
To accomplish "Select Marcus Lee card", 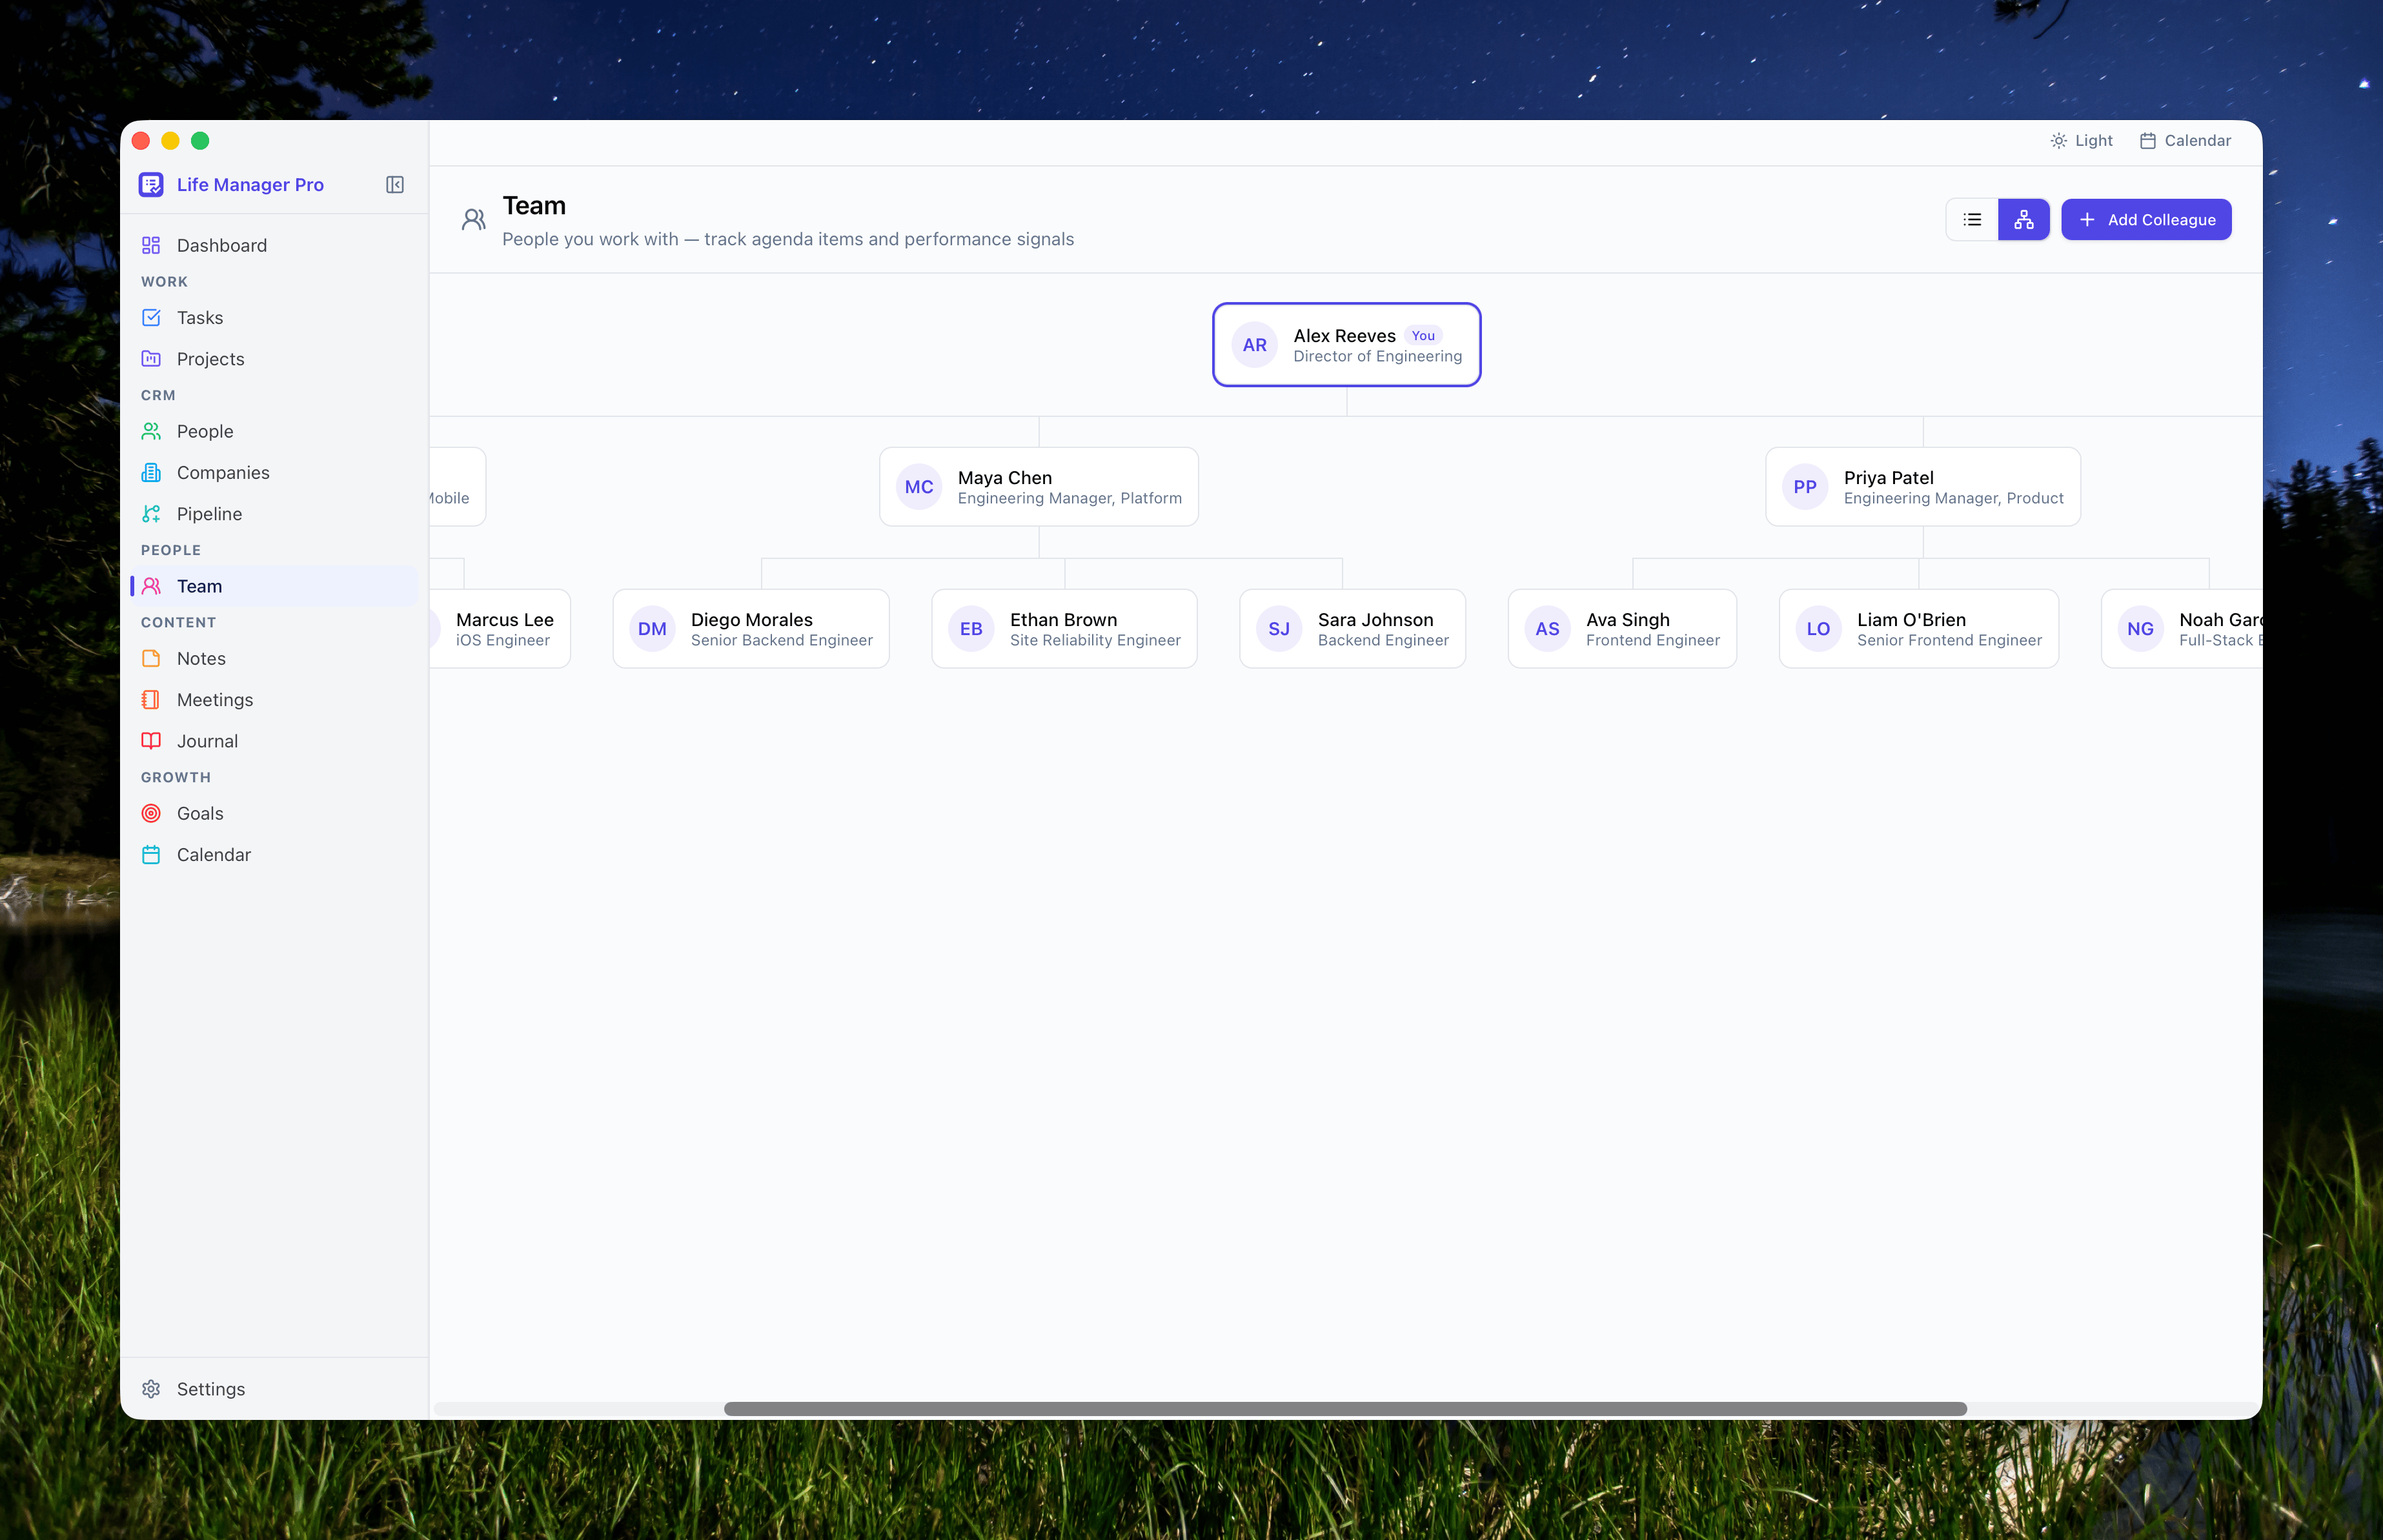I will [500, 629].
